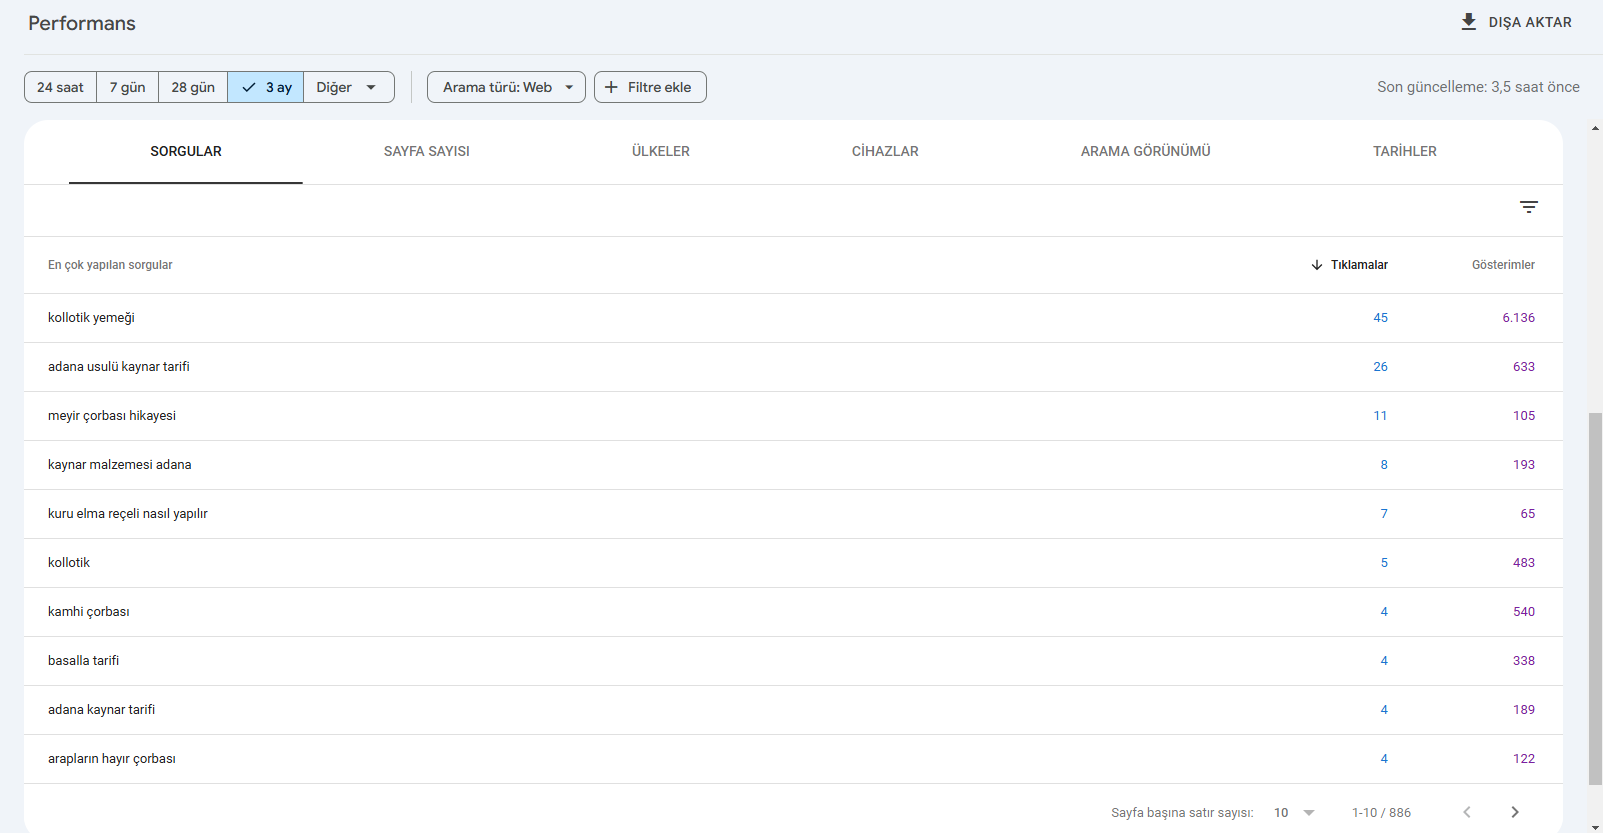This screenshot has height=833, width=1603.
Task: Select the query 'kaynar malzemesi adana'
Action: (x=120, y=465)
